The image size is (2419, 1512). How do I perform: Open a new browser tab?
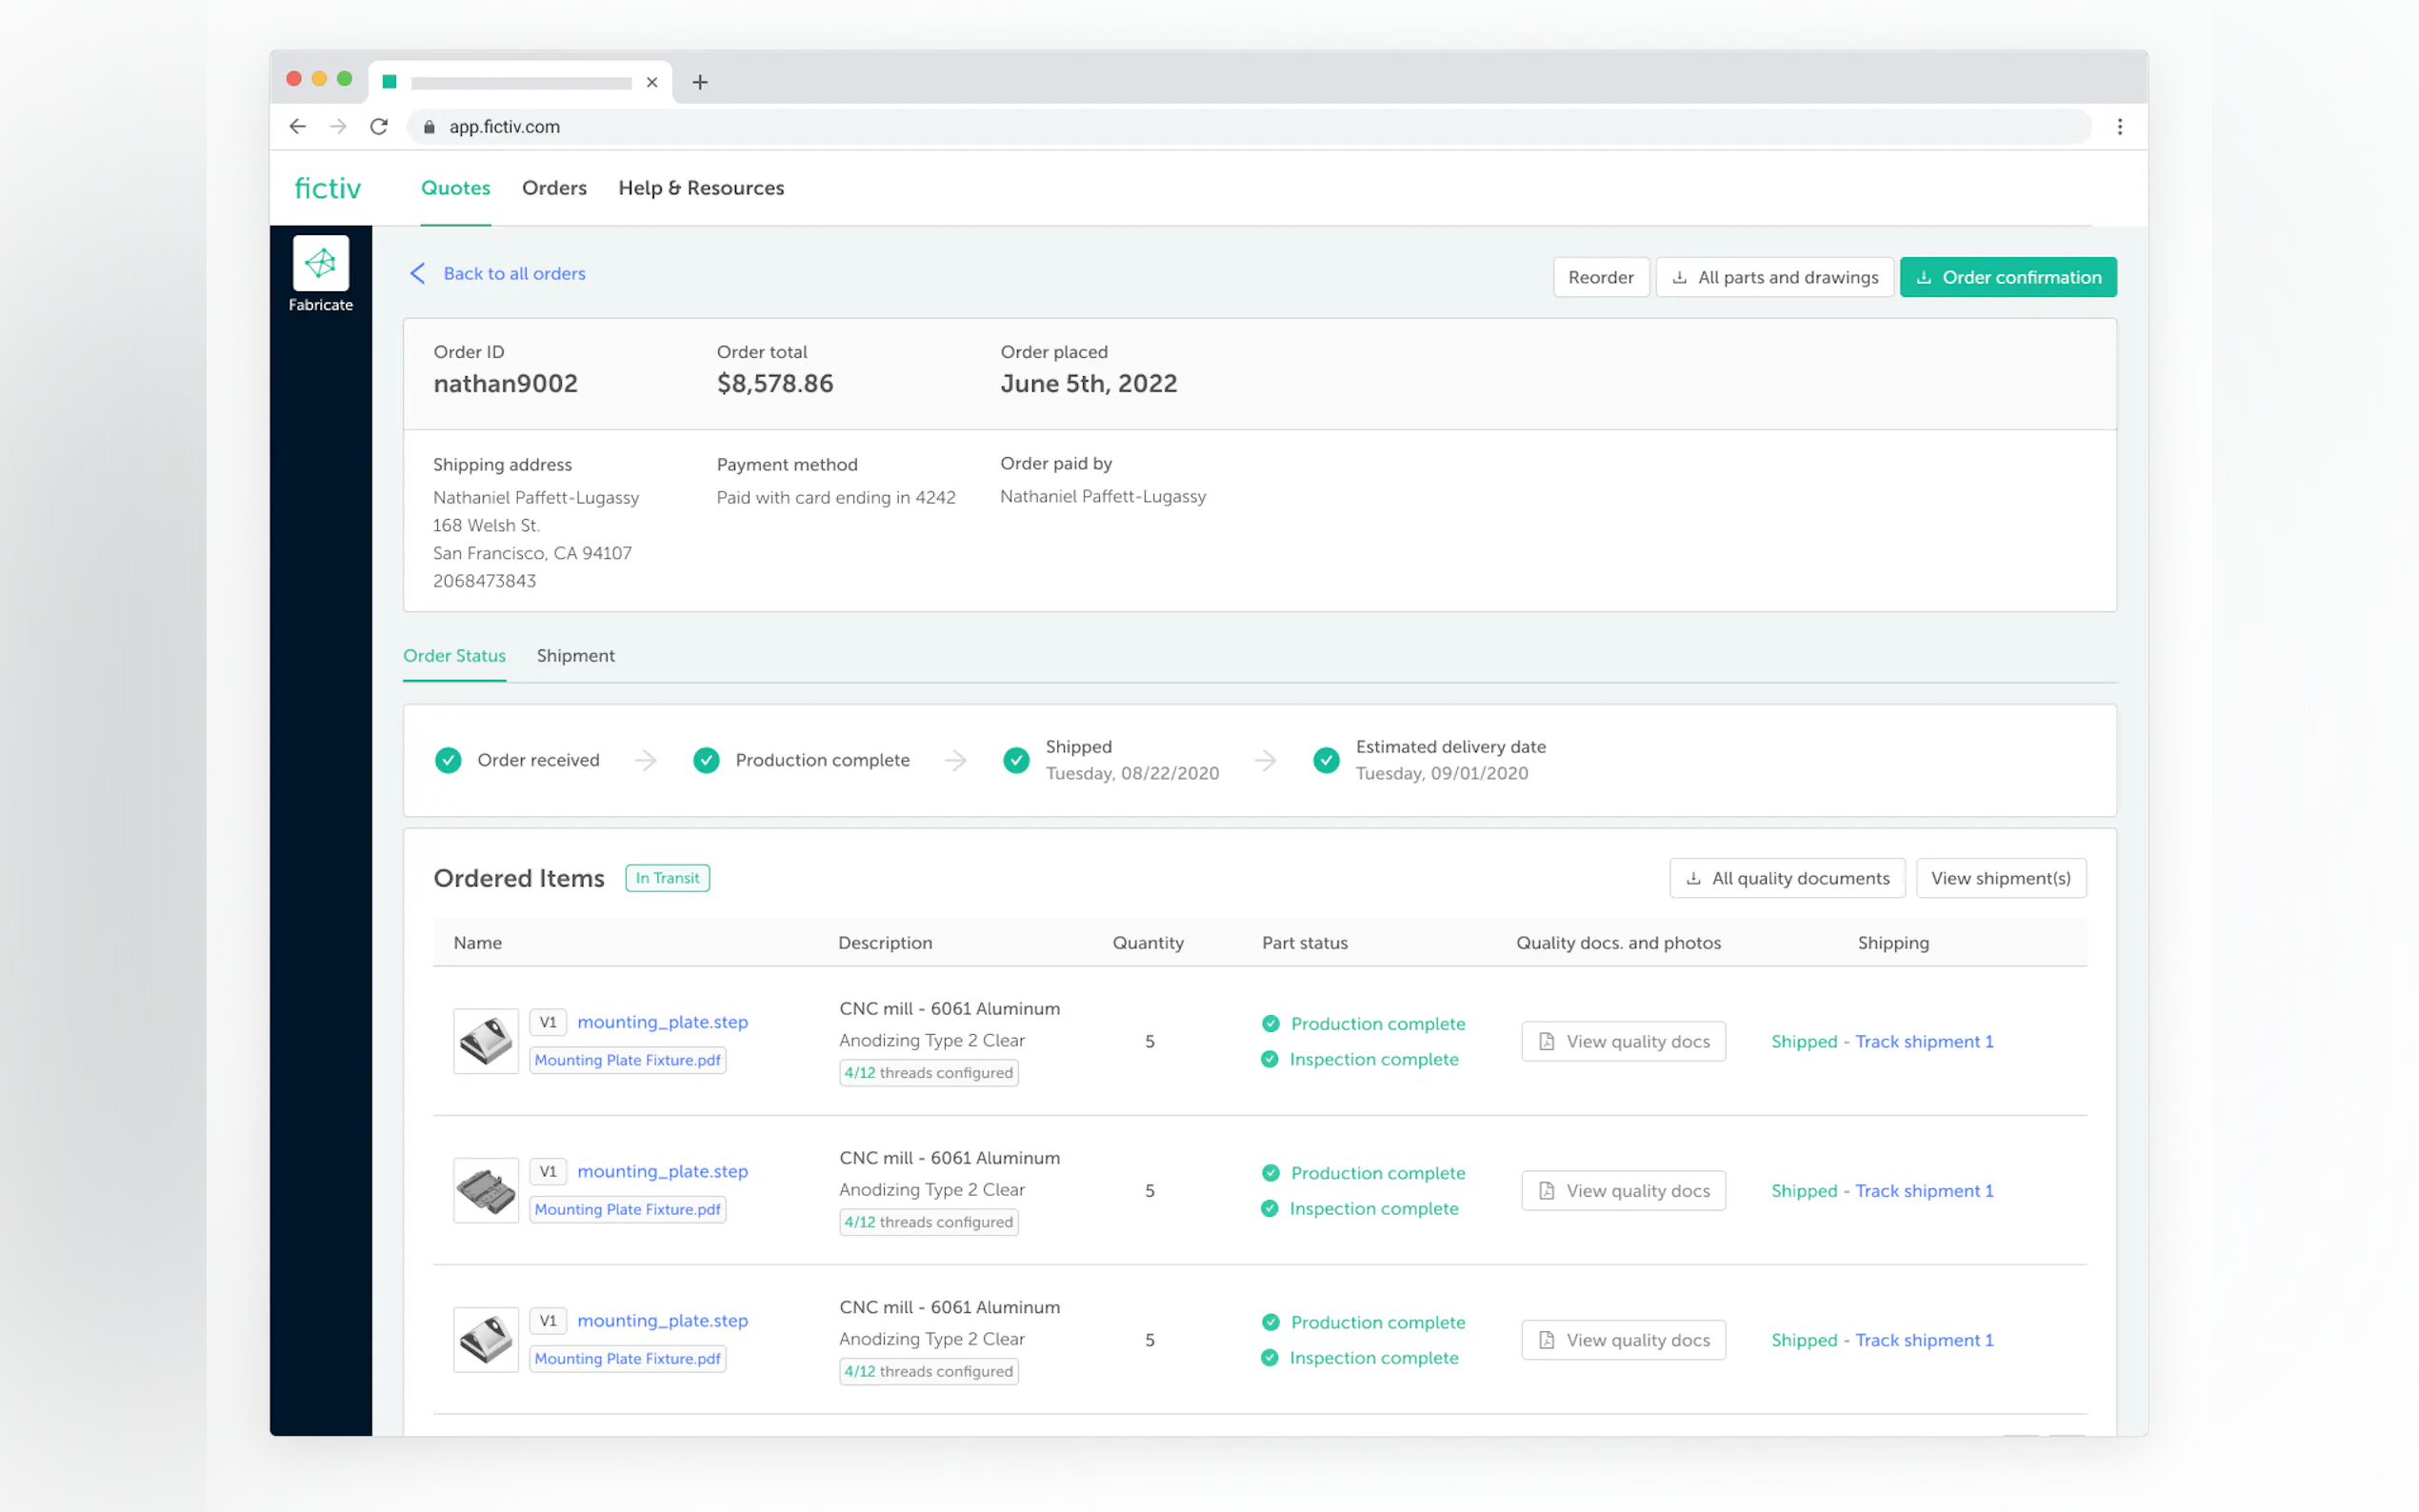pos(700,82)
